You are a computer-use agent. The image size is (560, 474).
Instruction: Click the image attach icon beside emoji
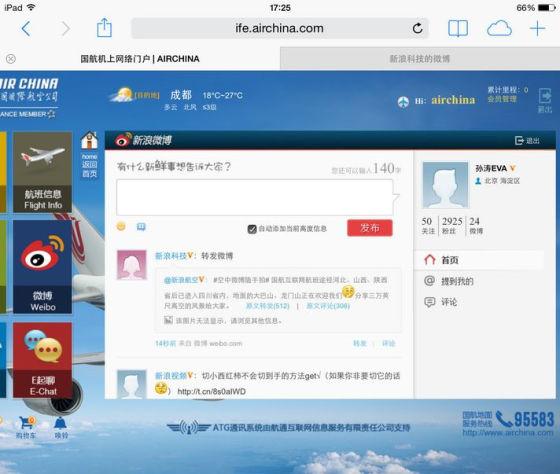pos(141,226)
